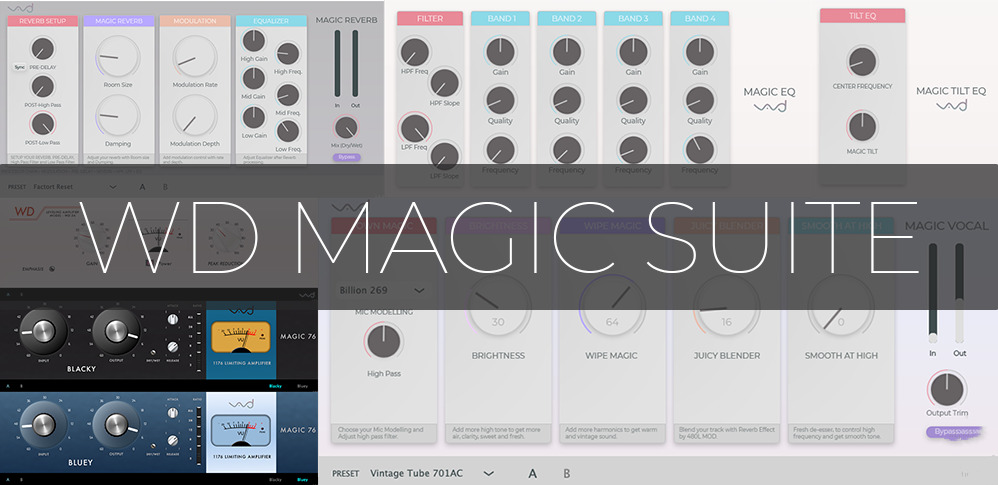Click the Band 4 Frequency knob
The height and width of the screenshot is (485, 998).
pos(699,150)
